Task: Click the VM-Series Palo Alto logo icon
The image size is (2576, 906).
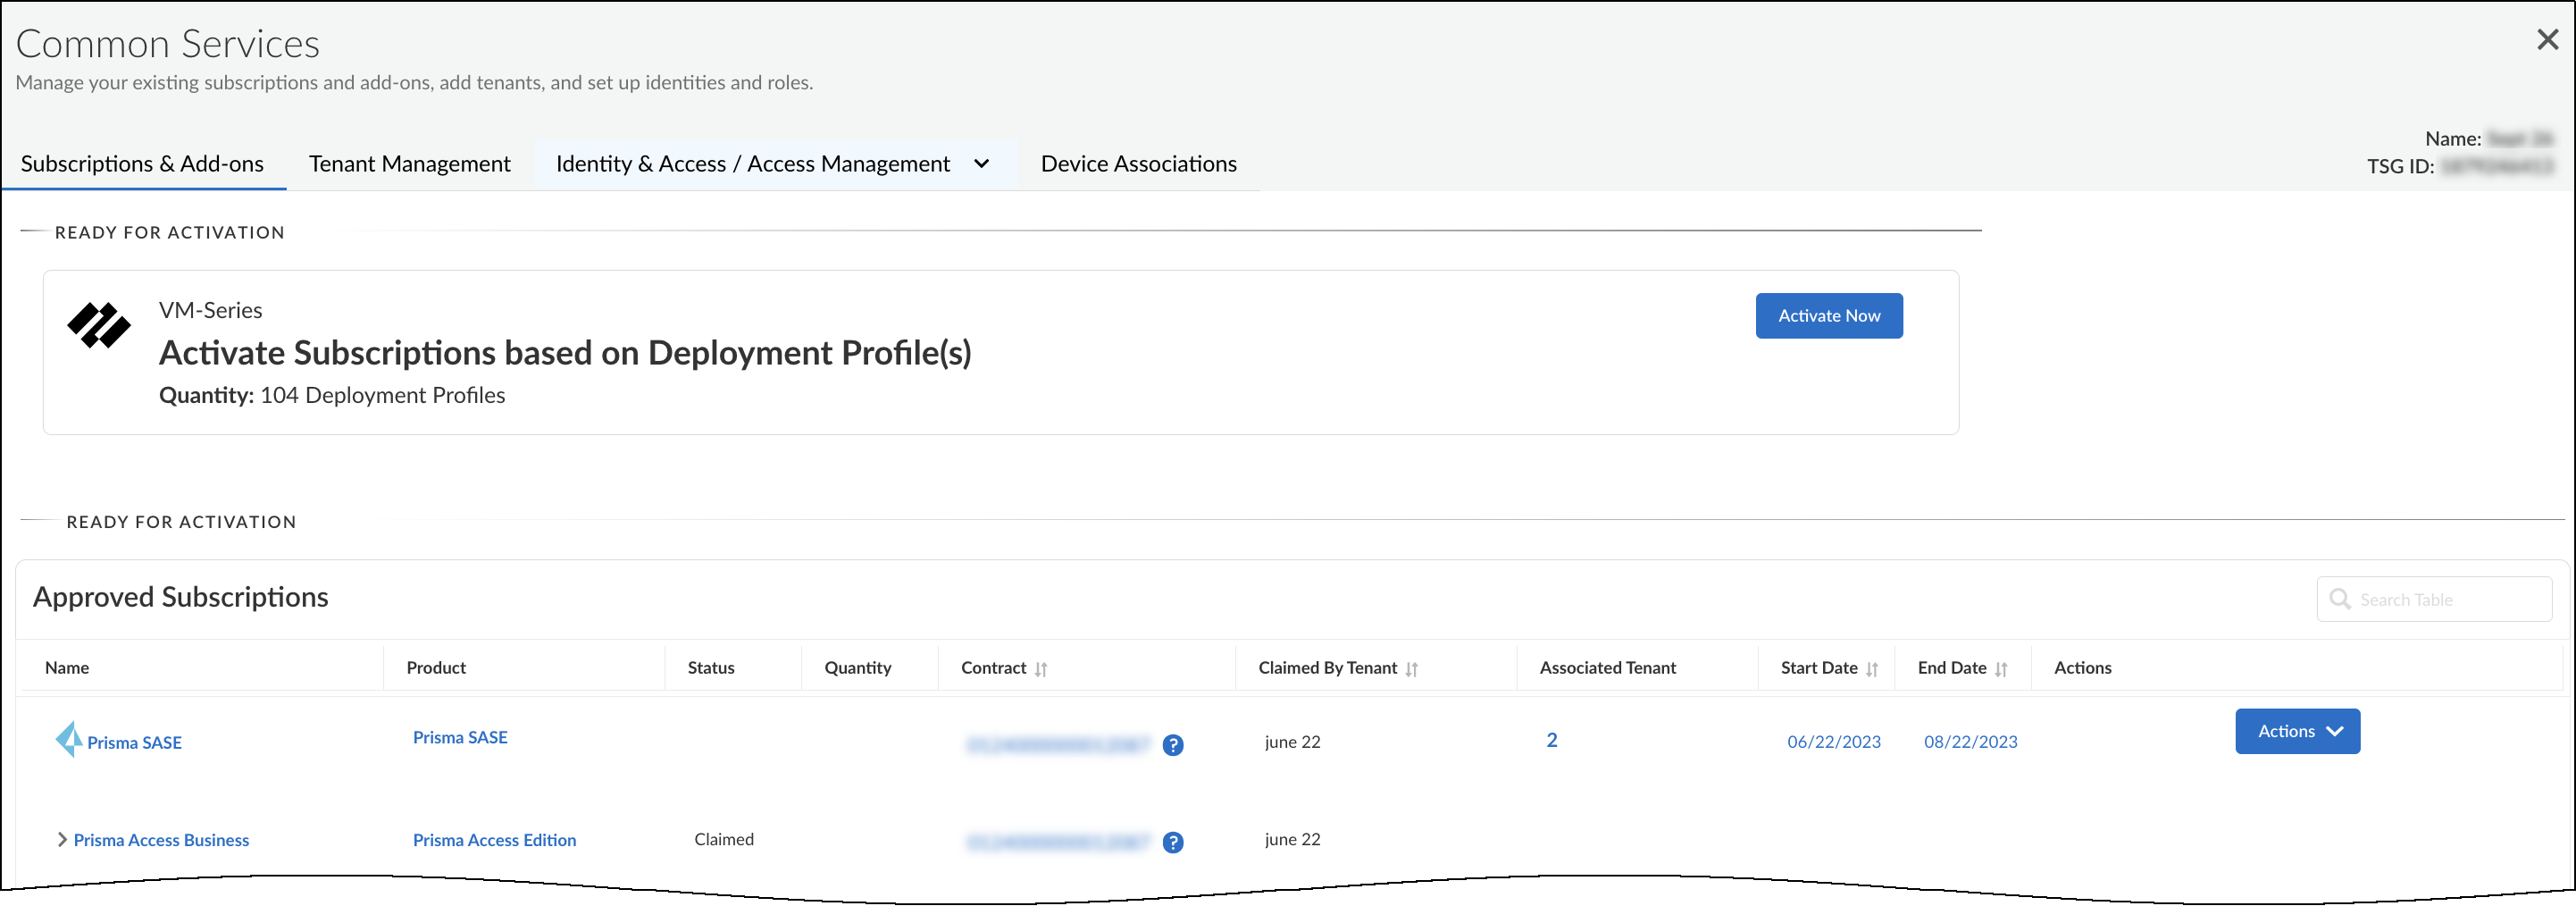Action: [98, 325]
